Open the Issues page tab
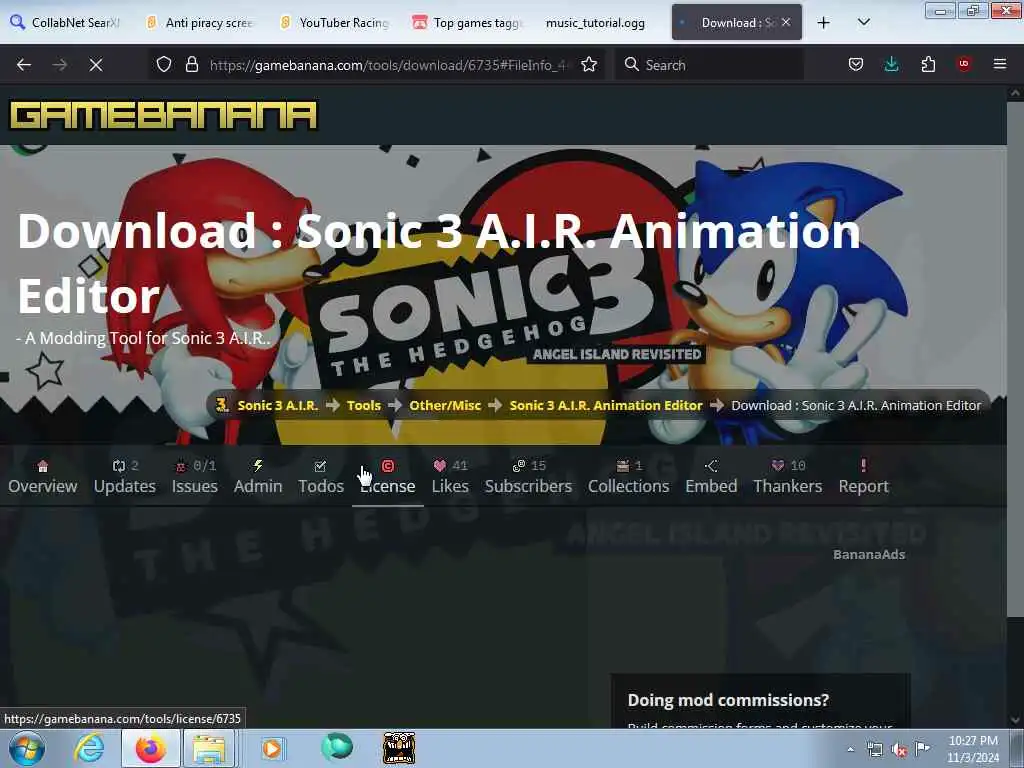1024x768 pixels. [x=195, y=477]
